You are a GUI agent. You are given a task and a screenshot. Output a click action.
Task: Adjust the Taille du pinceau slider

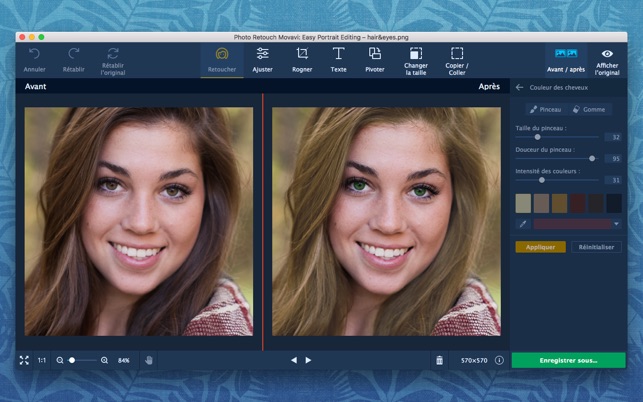[557, 137]
